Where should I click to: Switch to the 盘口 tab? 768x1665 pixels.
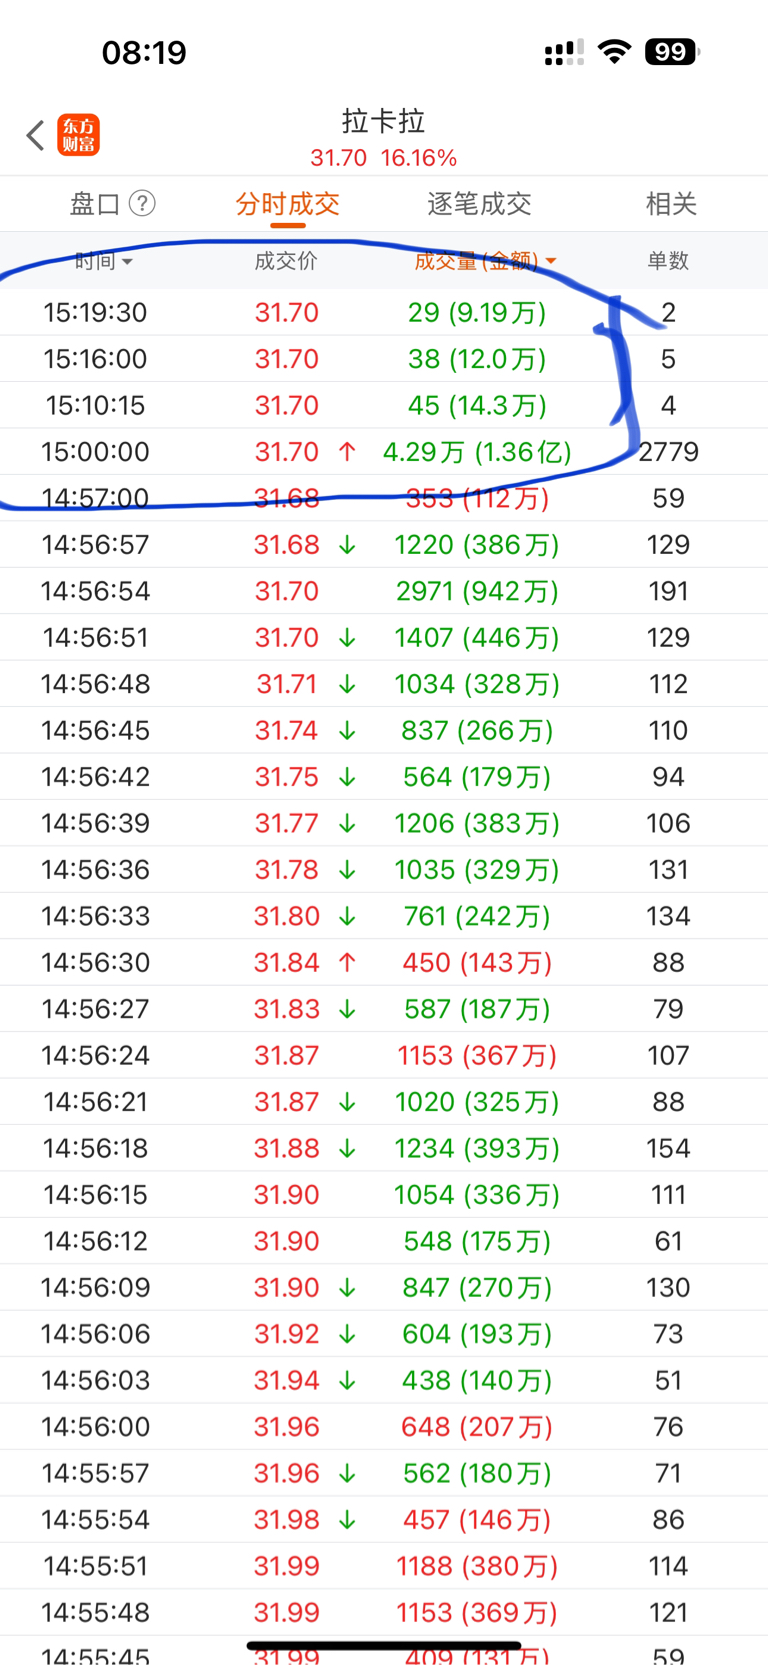95,204
